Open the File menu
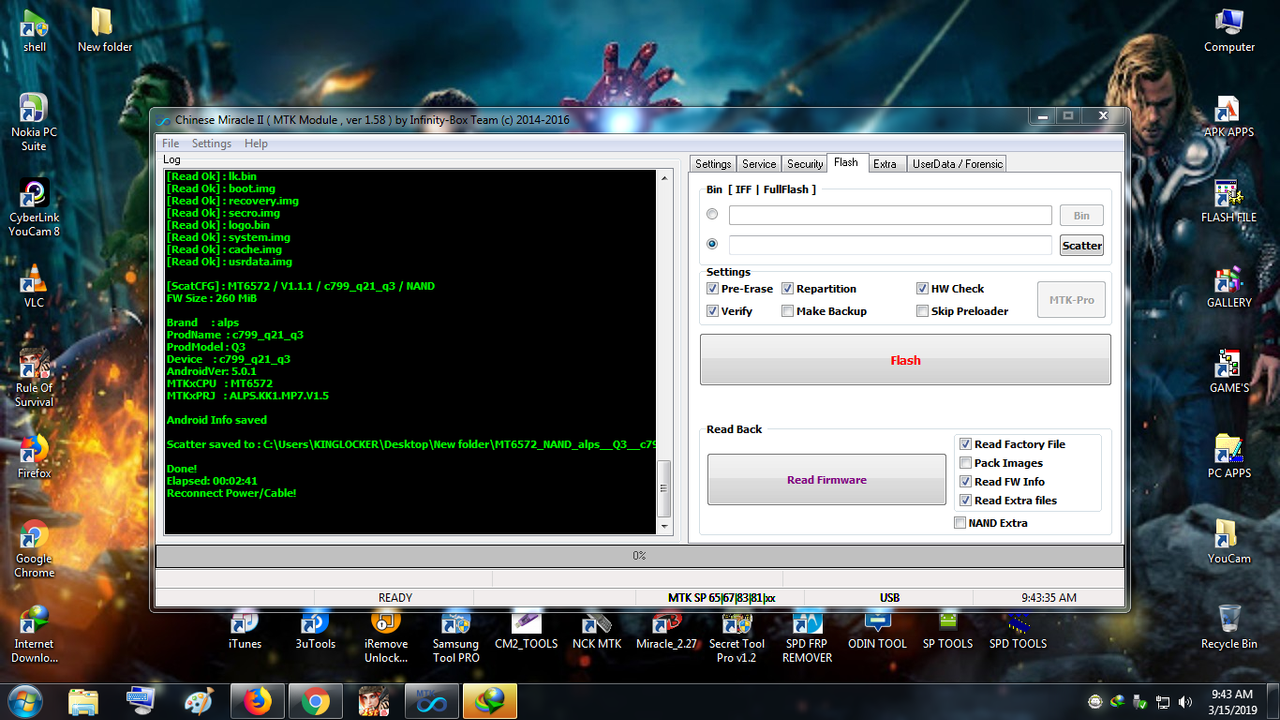Screen dimensions: 1280x720 coord(171,143)
